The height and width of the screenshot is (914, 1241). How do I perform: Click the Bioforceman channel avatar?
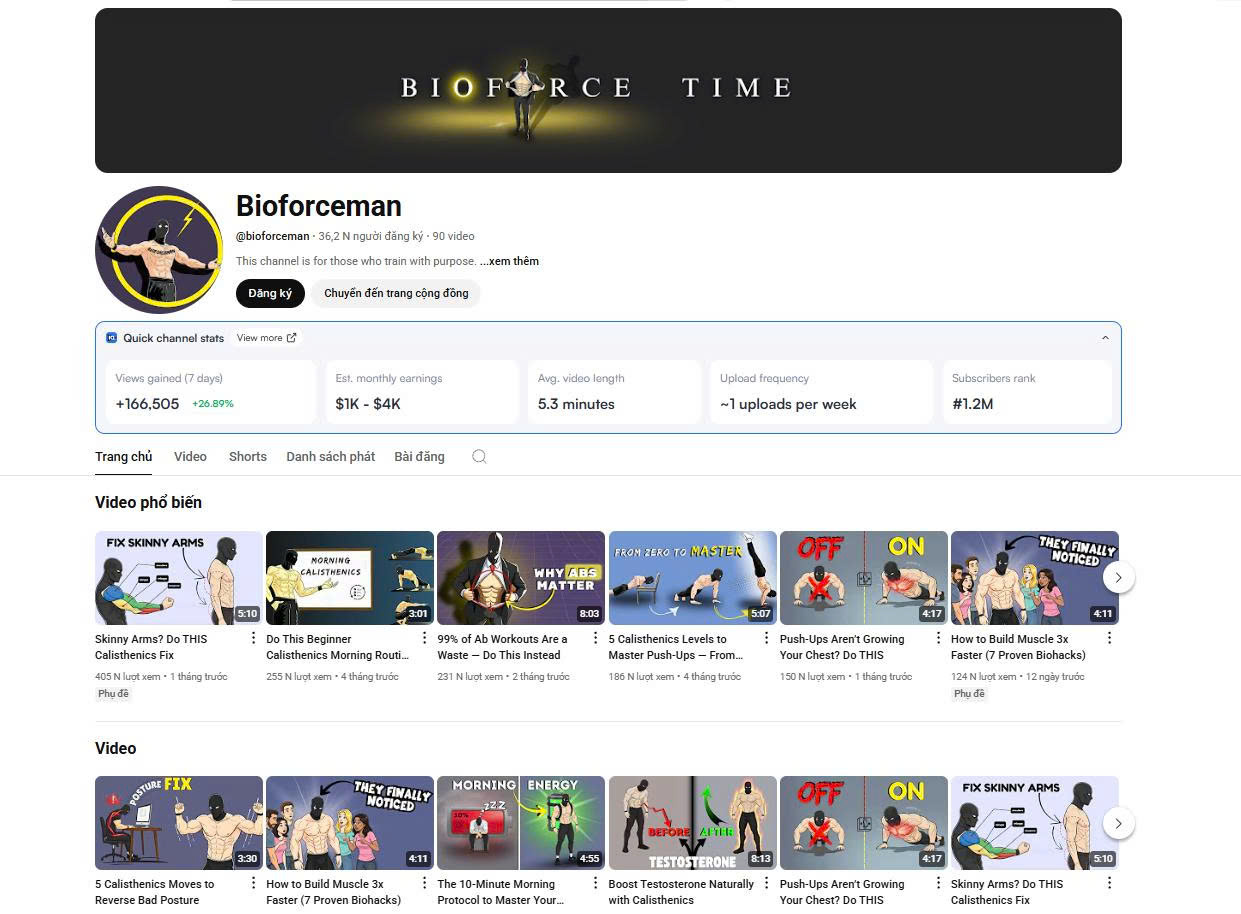[158, 250]
